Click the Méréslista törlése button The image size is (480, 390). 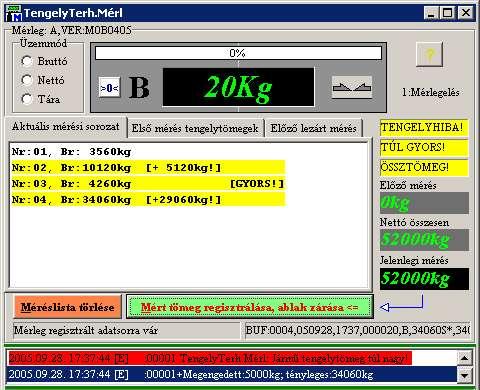(67, 307)
